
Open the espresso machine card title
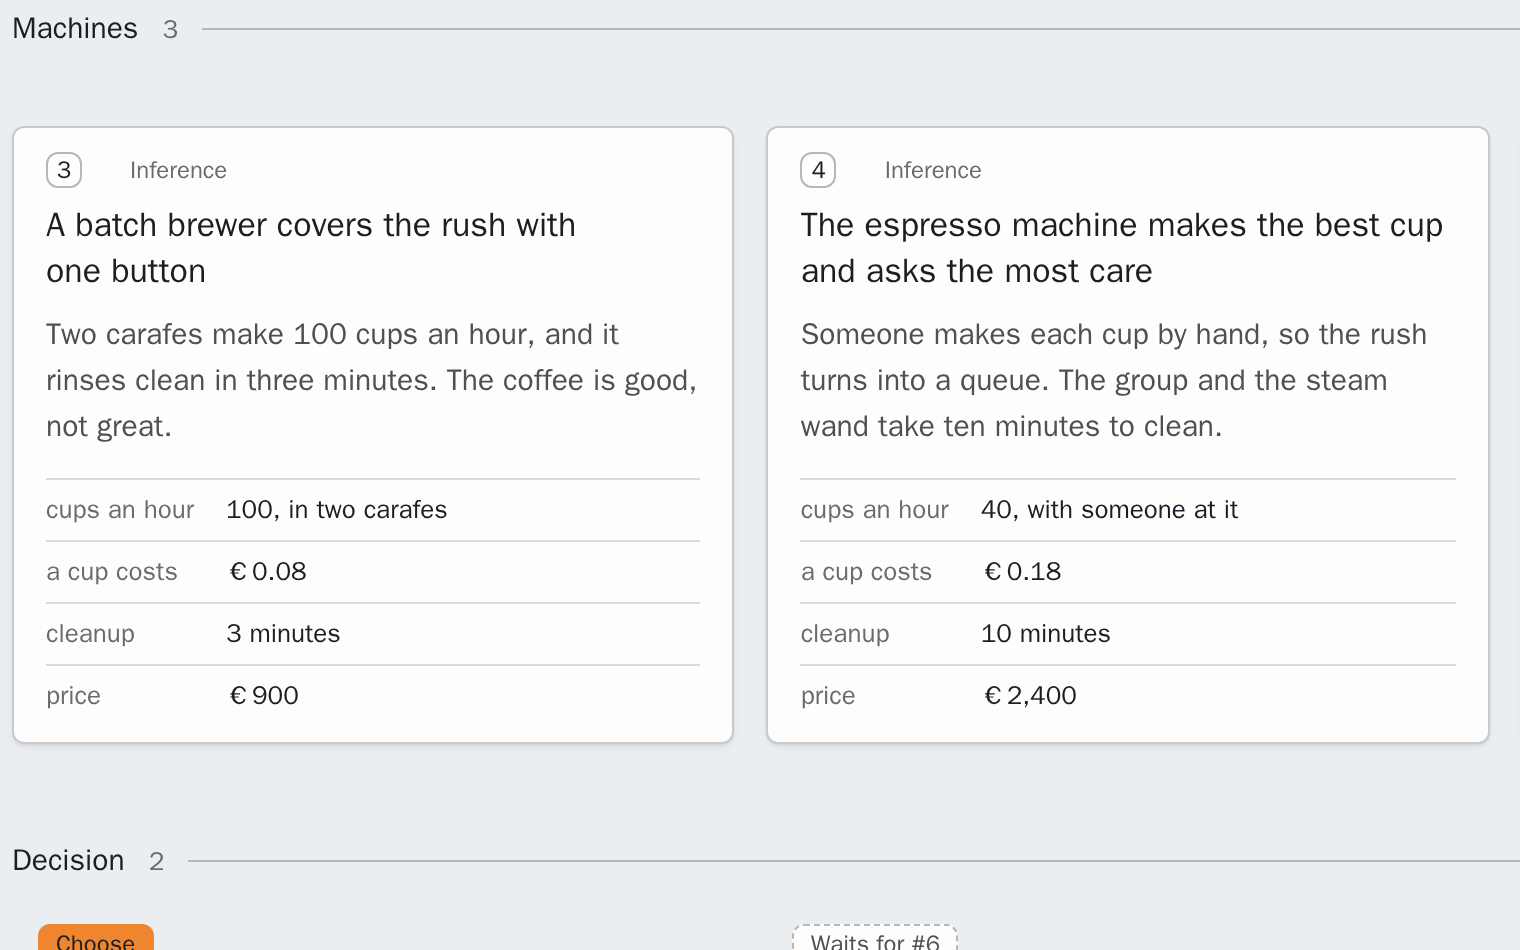tap(1121, 248)
